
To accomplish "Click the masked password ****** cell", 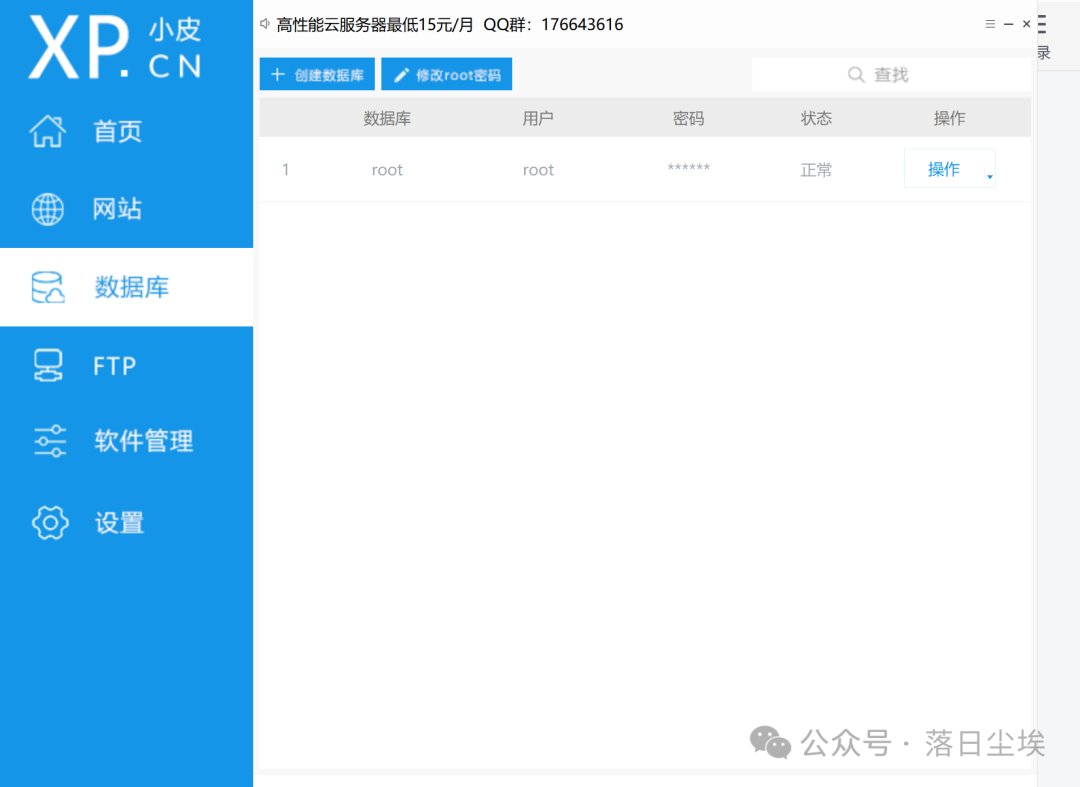I will coord(689,167).
